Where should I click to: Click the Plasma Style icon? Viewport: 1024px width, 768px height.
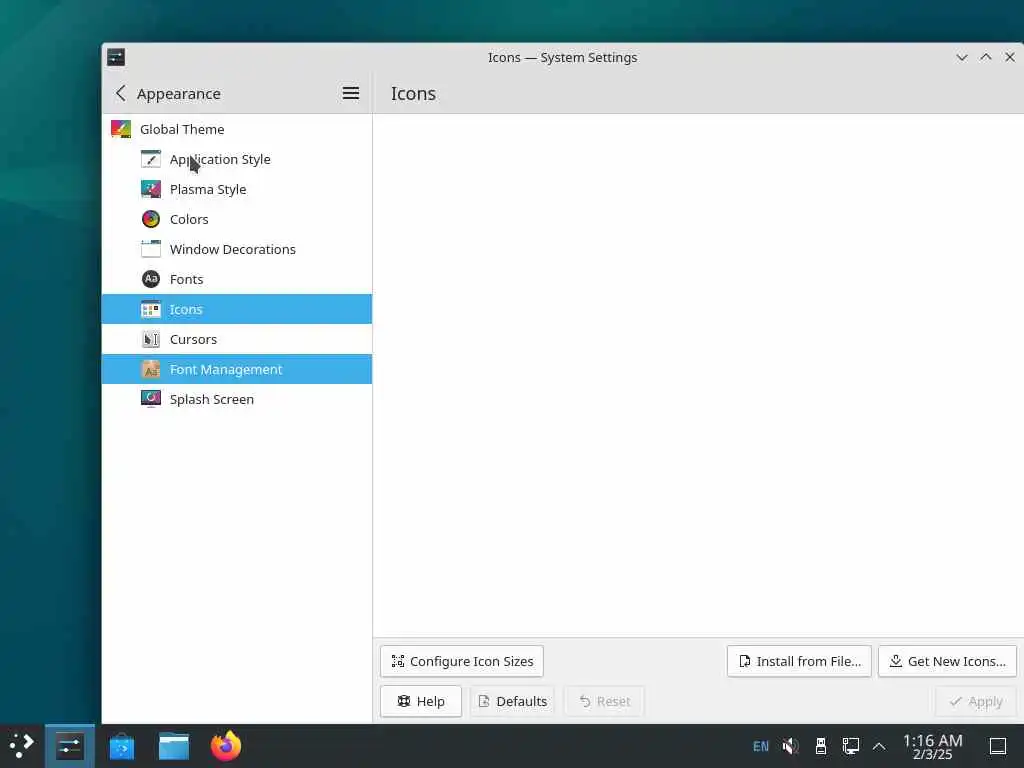151,189
